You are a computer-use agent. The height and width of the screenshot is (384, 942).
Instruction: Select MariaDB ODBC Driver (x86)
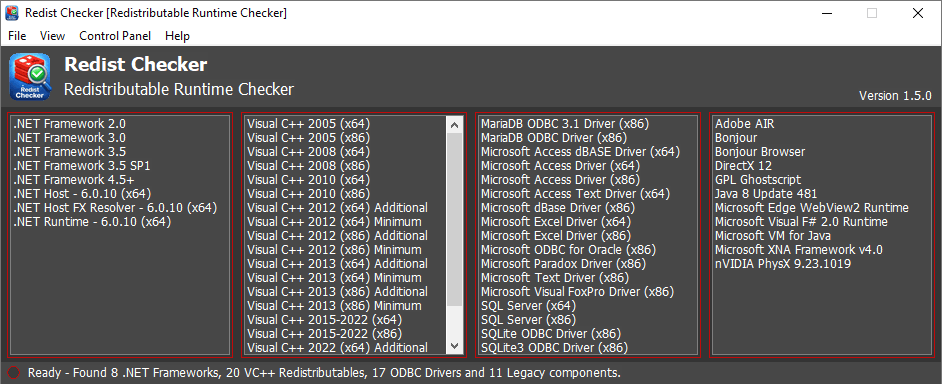point(555,138)
